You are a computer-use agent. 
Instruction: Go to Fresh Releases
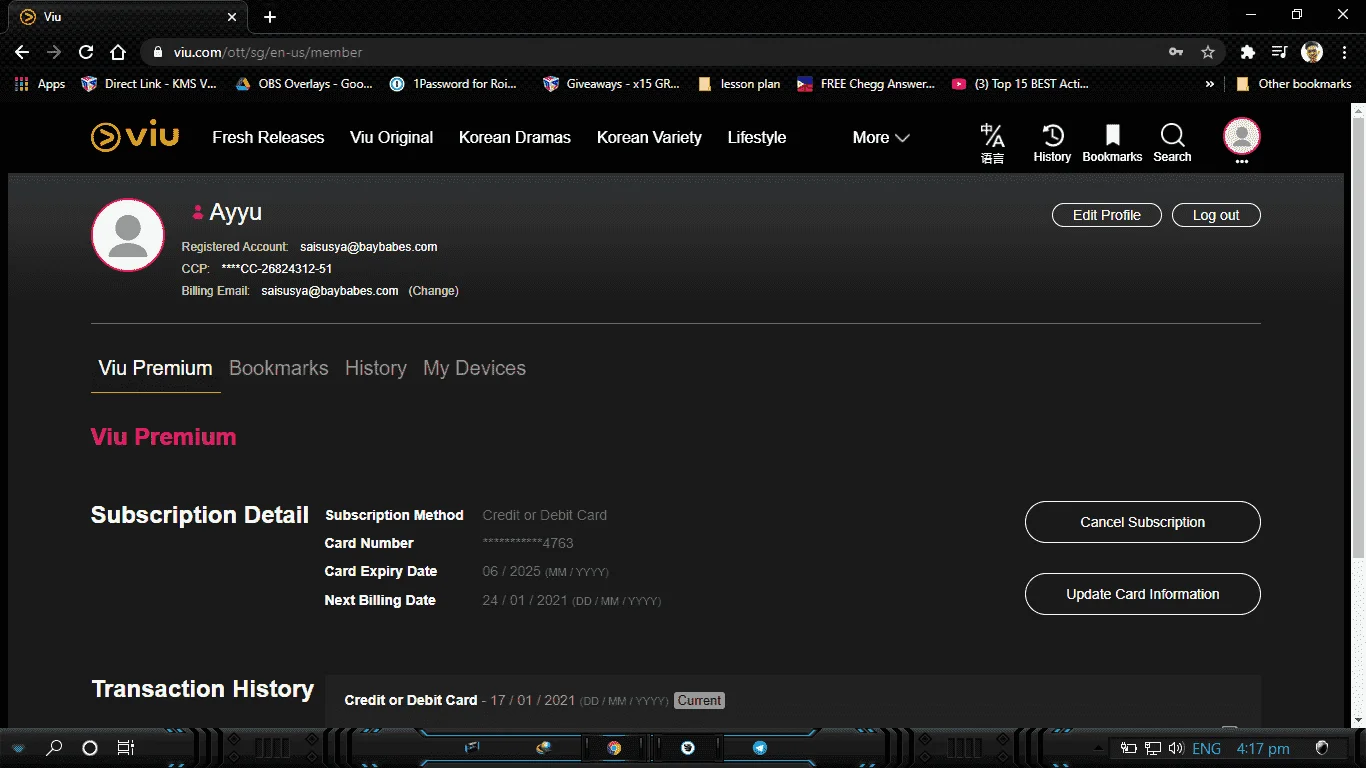268,137
